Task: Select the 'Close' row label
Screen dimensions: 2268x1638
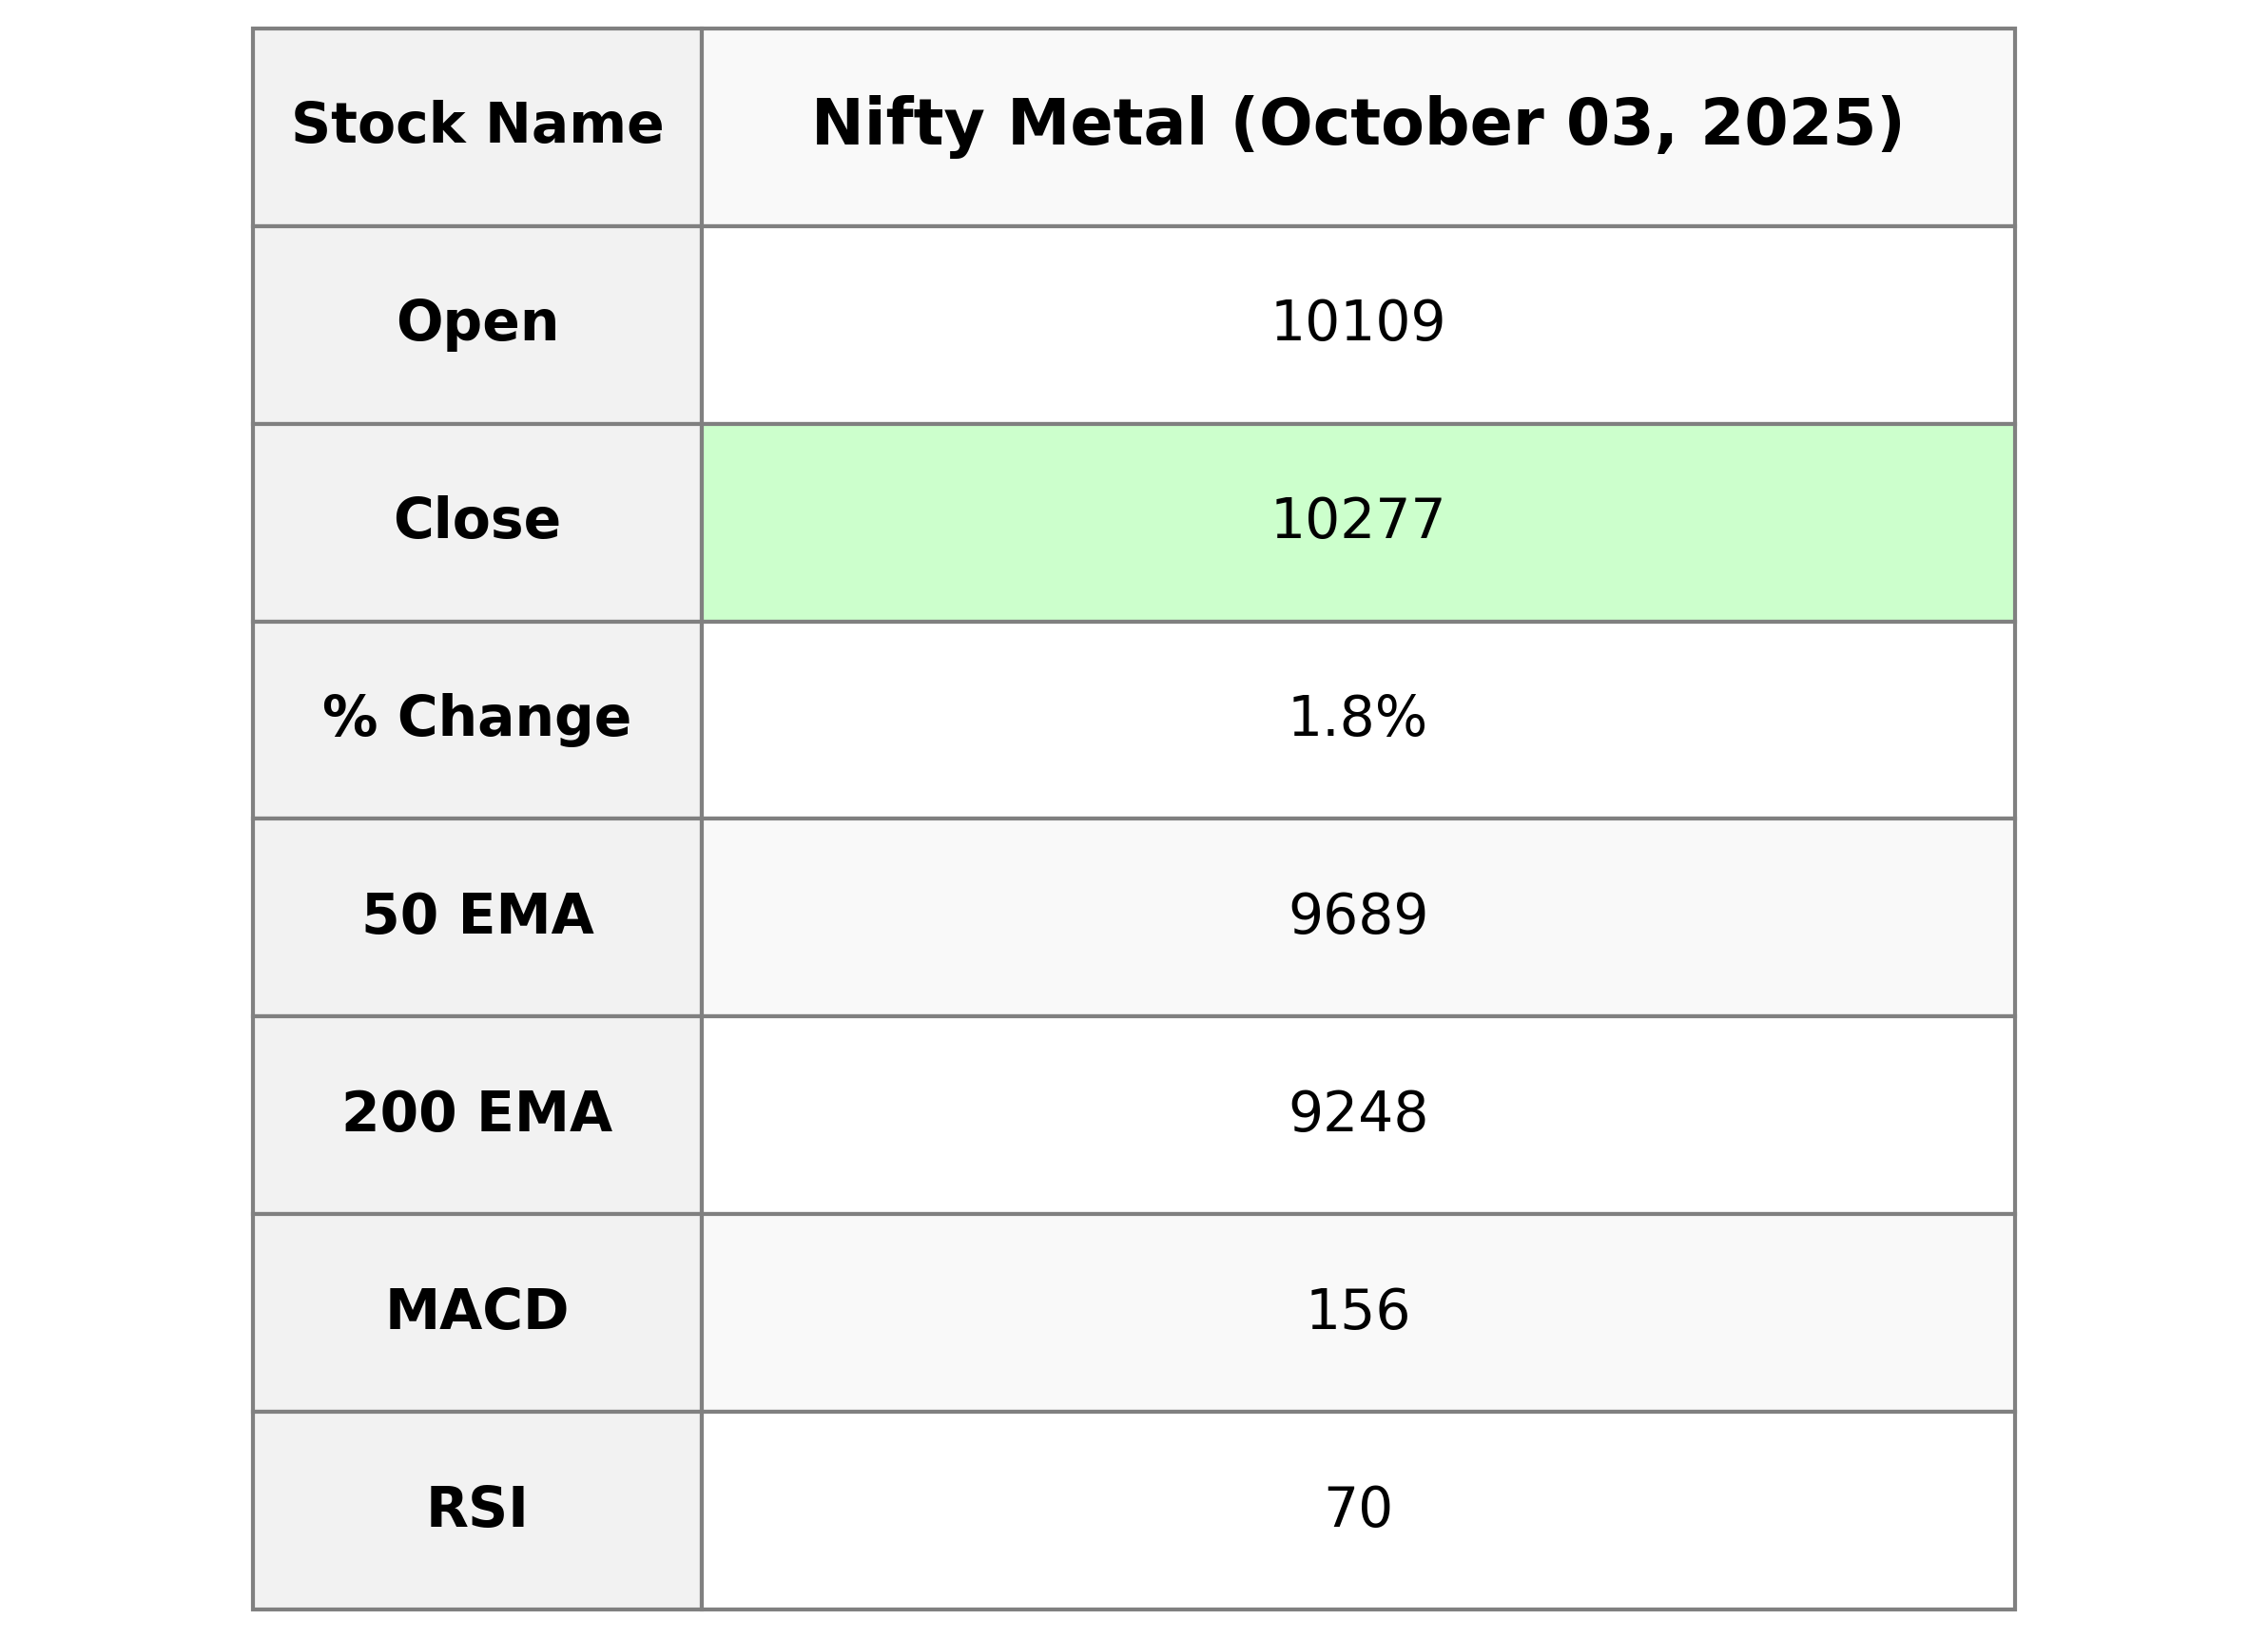Action: point(477,520)
